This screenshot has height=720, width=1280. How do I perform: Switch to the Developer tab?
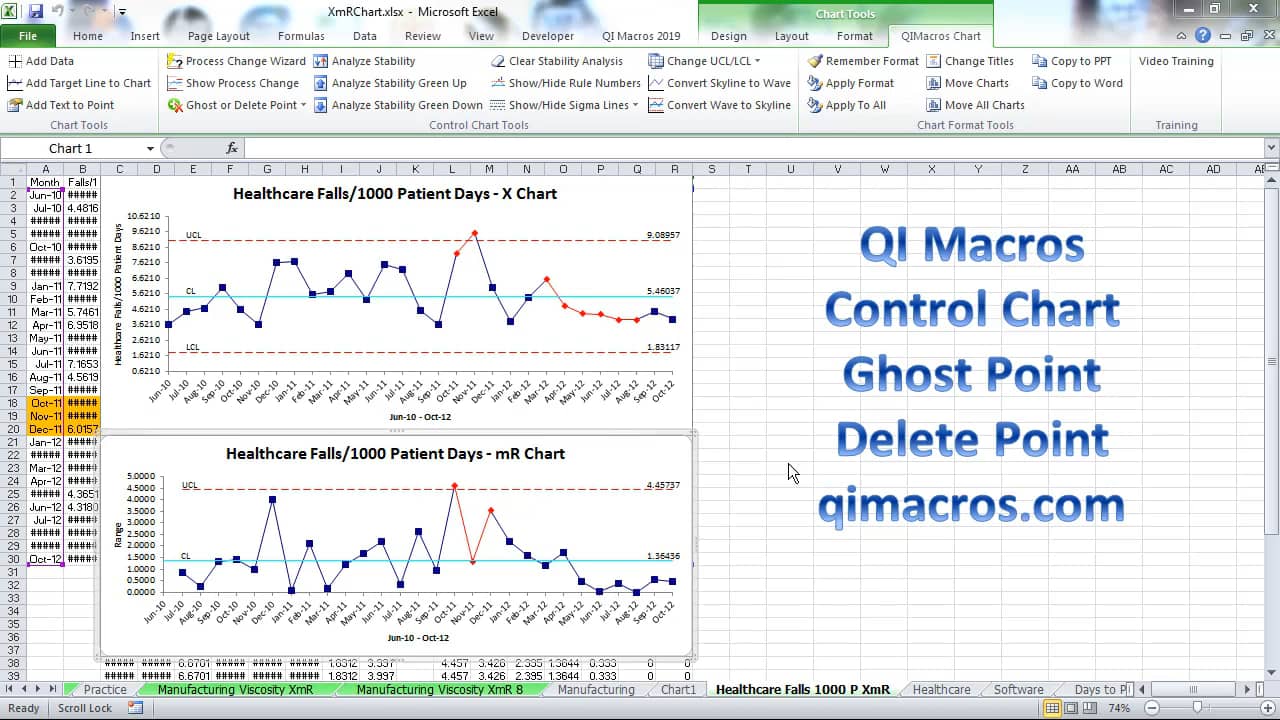[x=548, y=36]
